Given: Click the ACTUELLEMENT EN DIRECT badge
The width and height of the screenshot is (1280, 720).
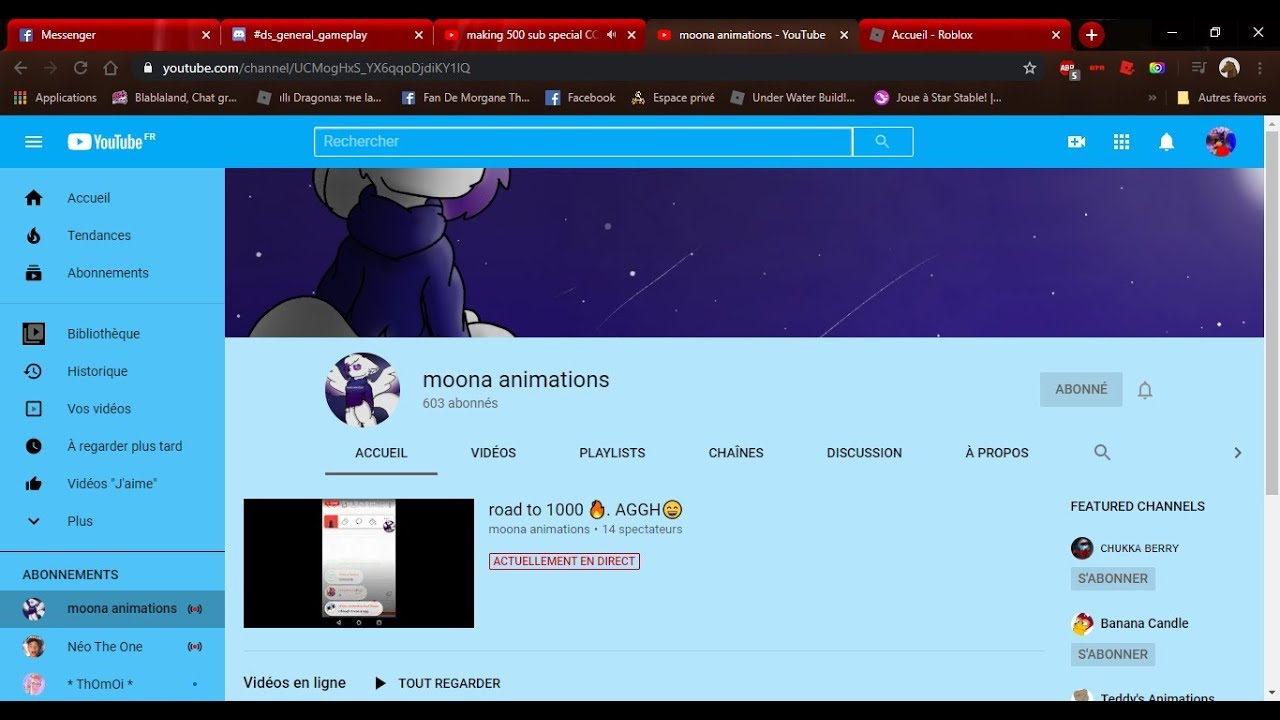Looking at the screenshot, I should pyautogui.click(x=564, y=562).
